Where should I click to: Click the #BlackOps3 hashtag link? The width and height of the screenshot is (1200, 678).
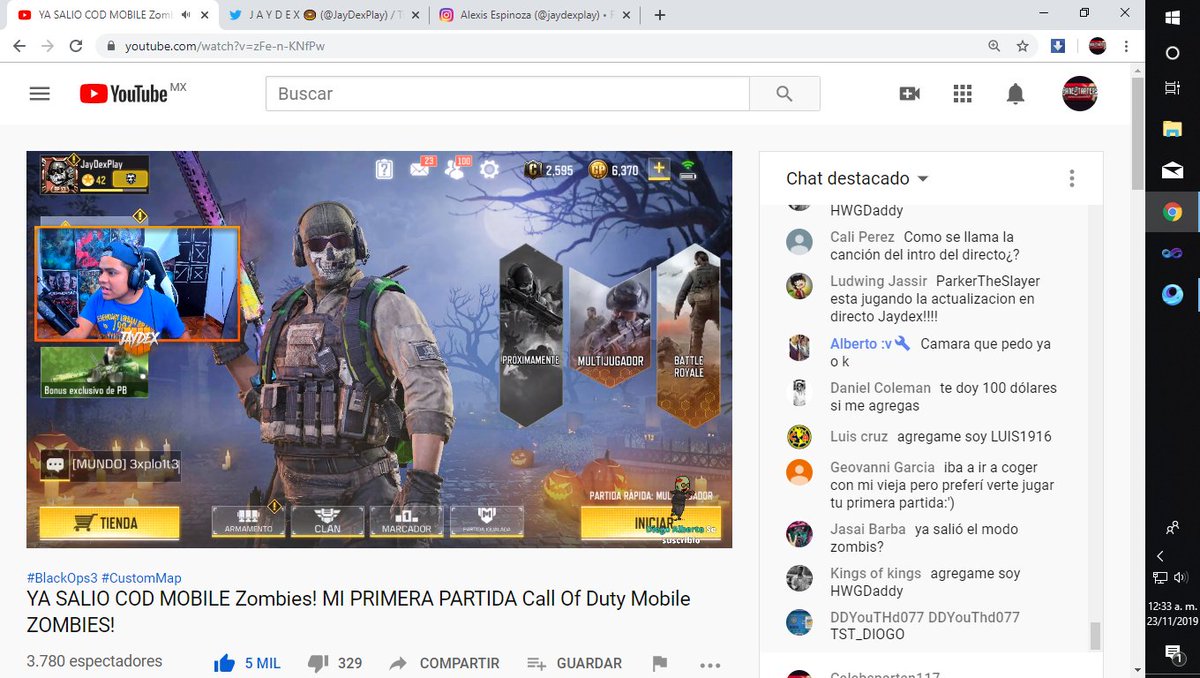(x=62, y=578)
